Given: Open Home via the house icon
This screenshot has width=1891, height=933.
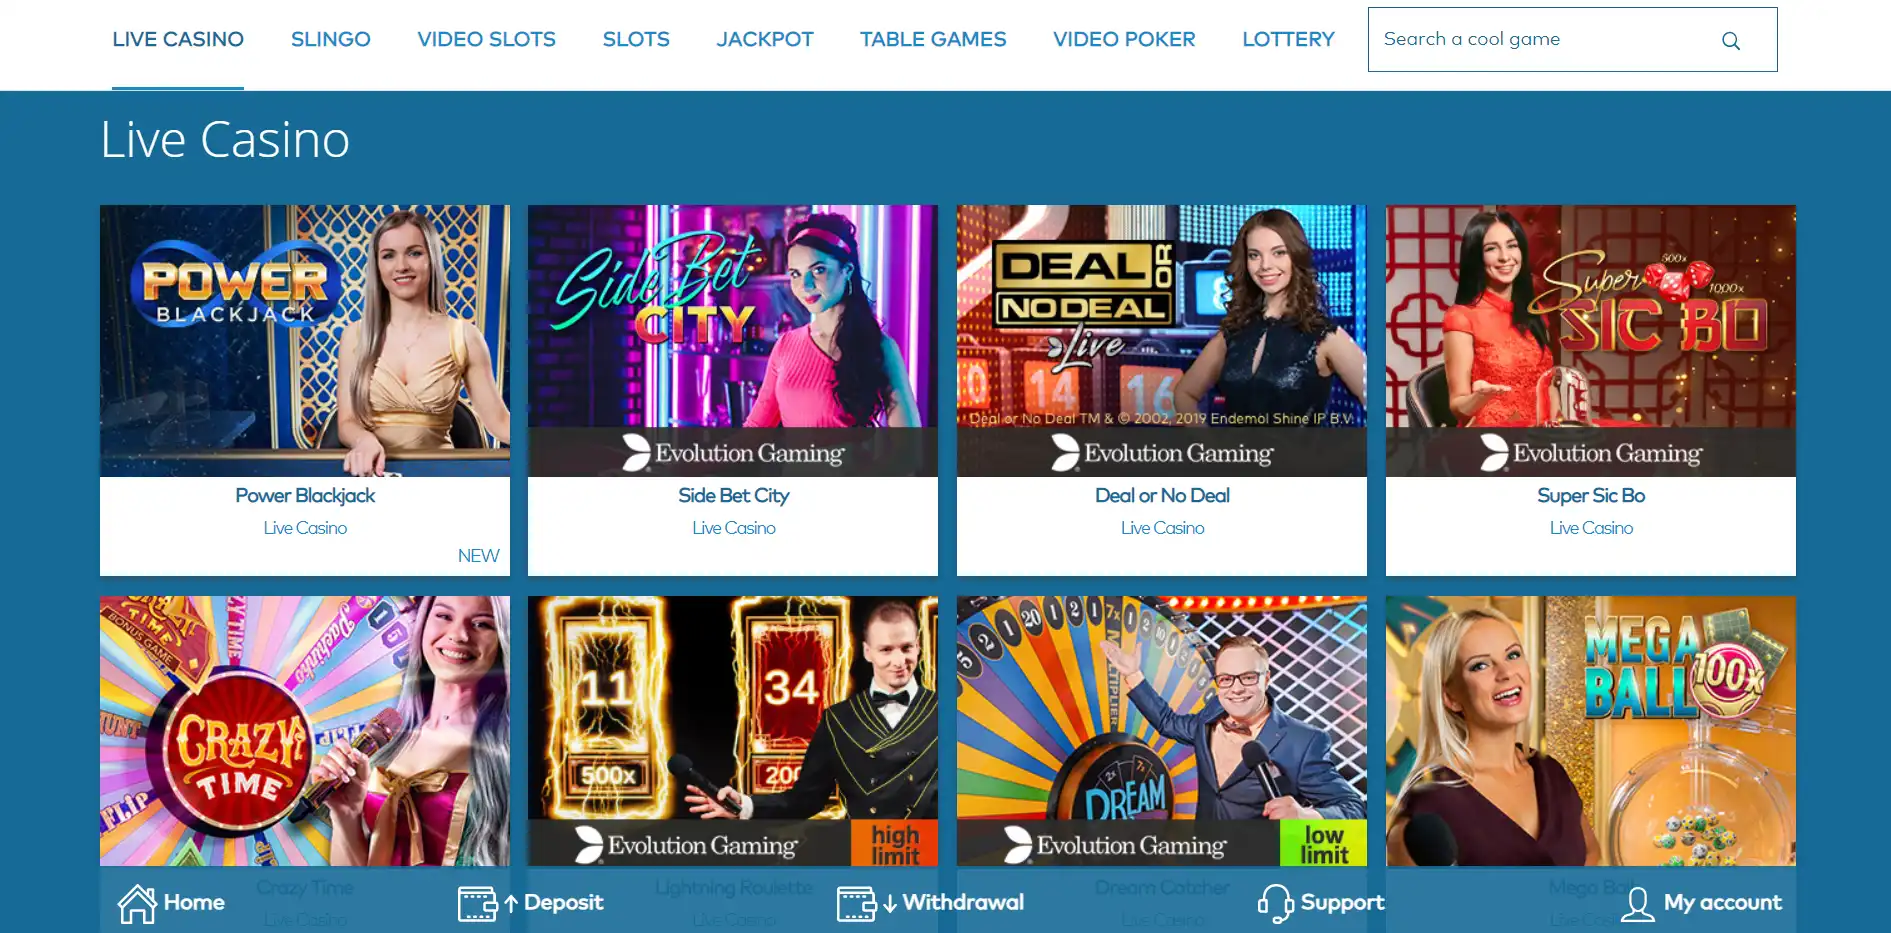Looking at the screenshot, I should coord(137,904).
